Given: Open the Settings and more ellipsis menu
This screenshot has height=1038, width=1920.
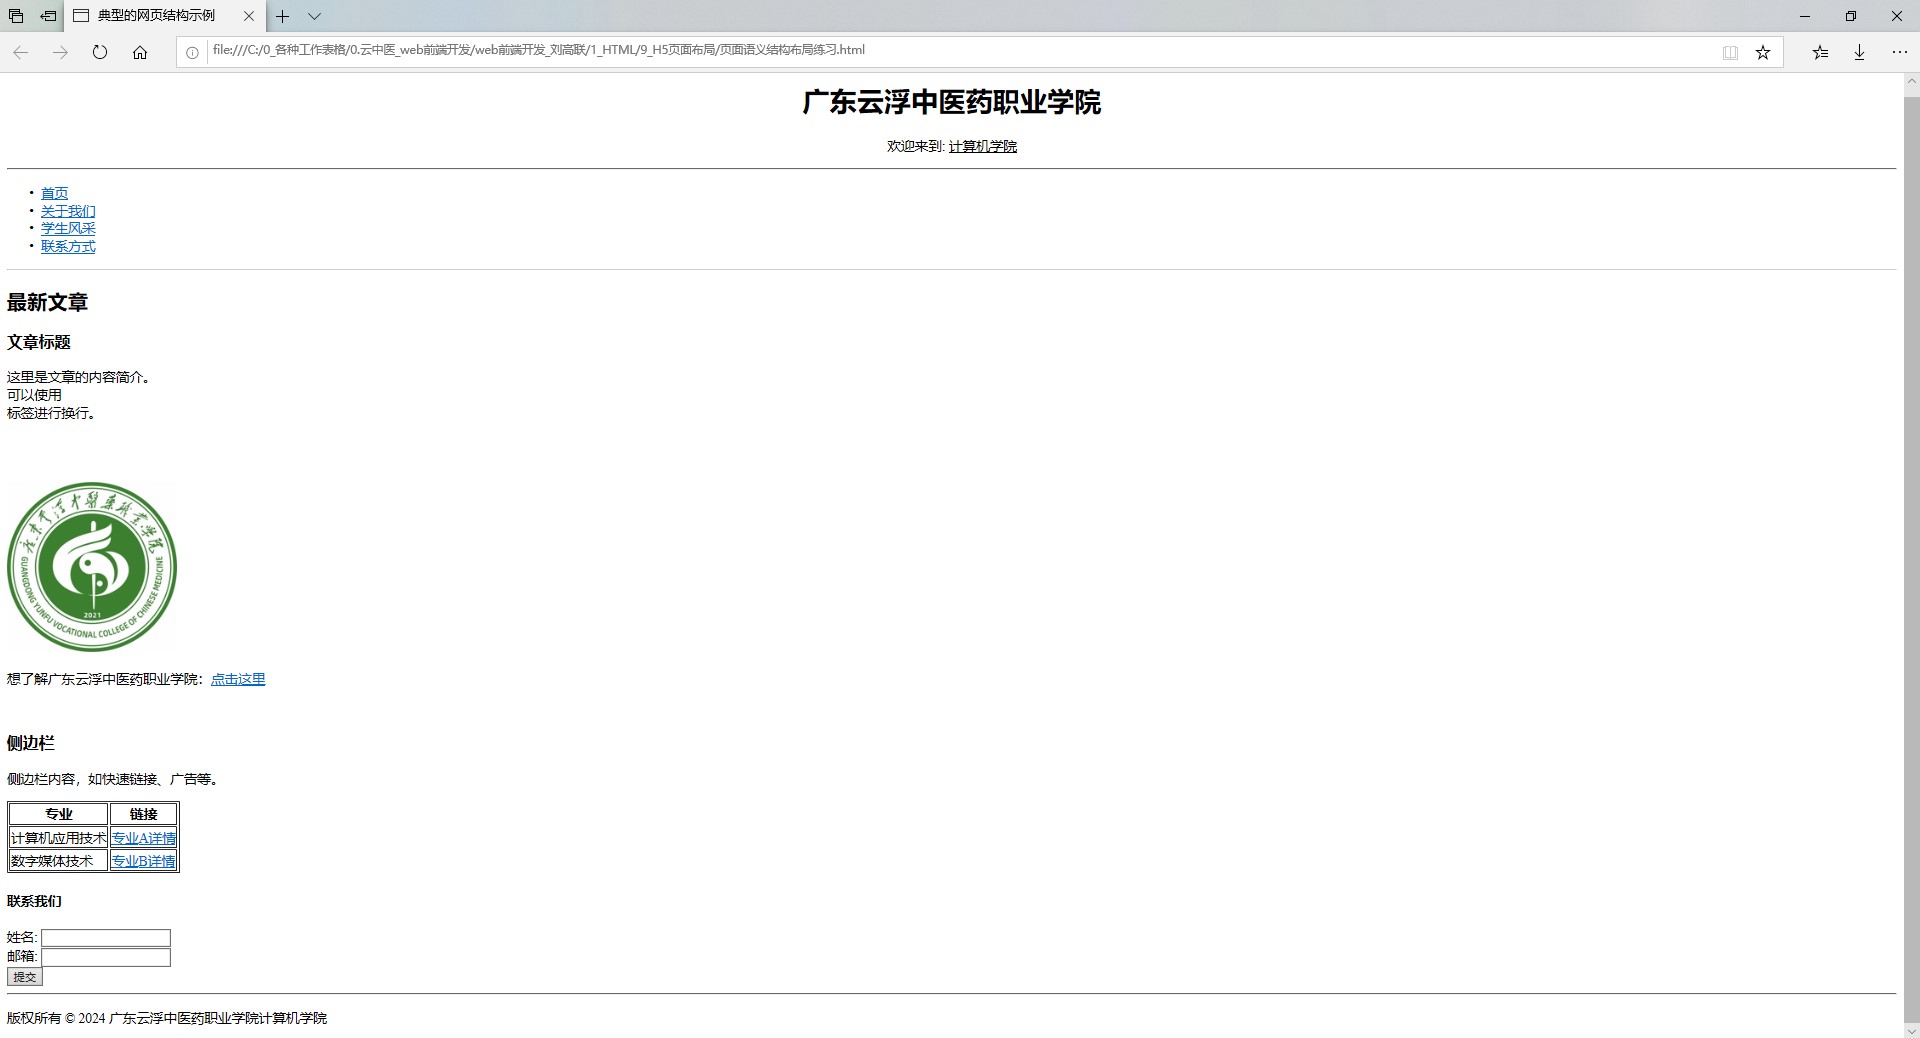Looking at the screenshot, I should point(1900,52).
